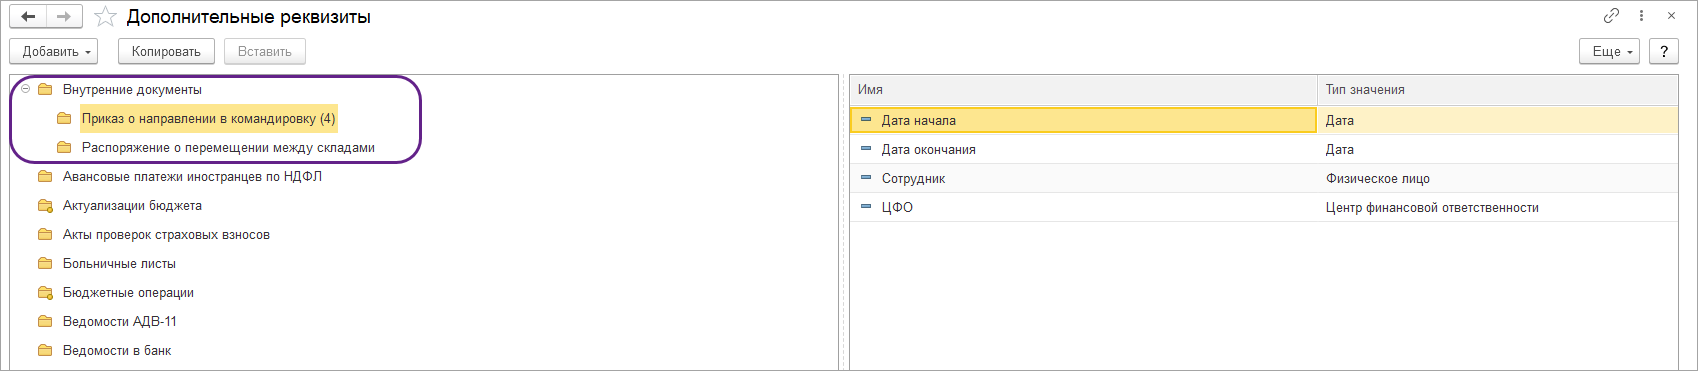Screen dimensions: 1698x371
Task: Select the Ведомости в банк row
Action: coord(423,350)
